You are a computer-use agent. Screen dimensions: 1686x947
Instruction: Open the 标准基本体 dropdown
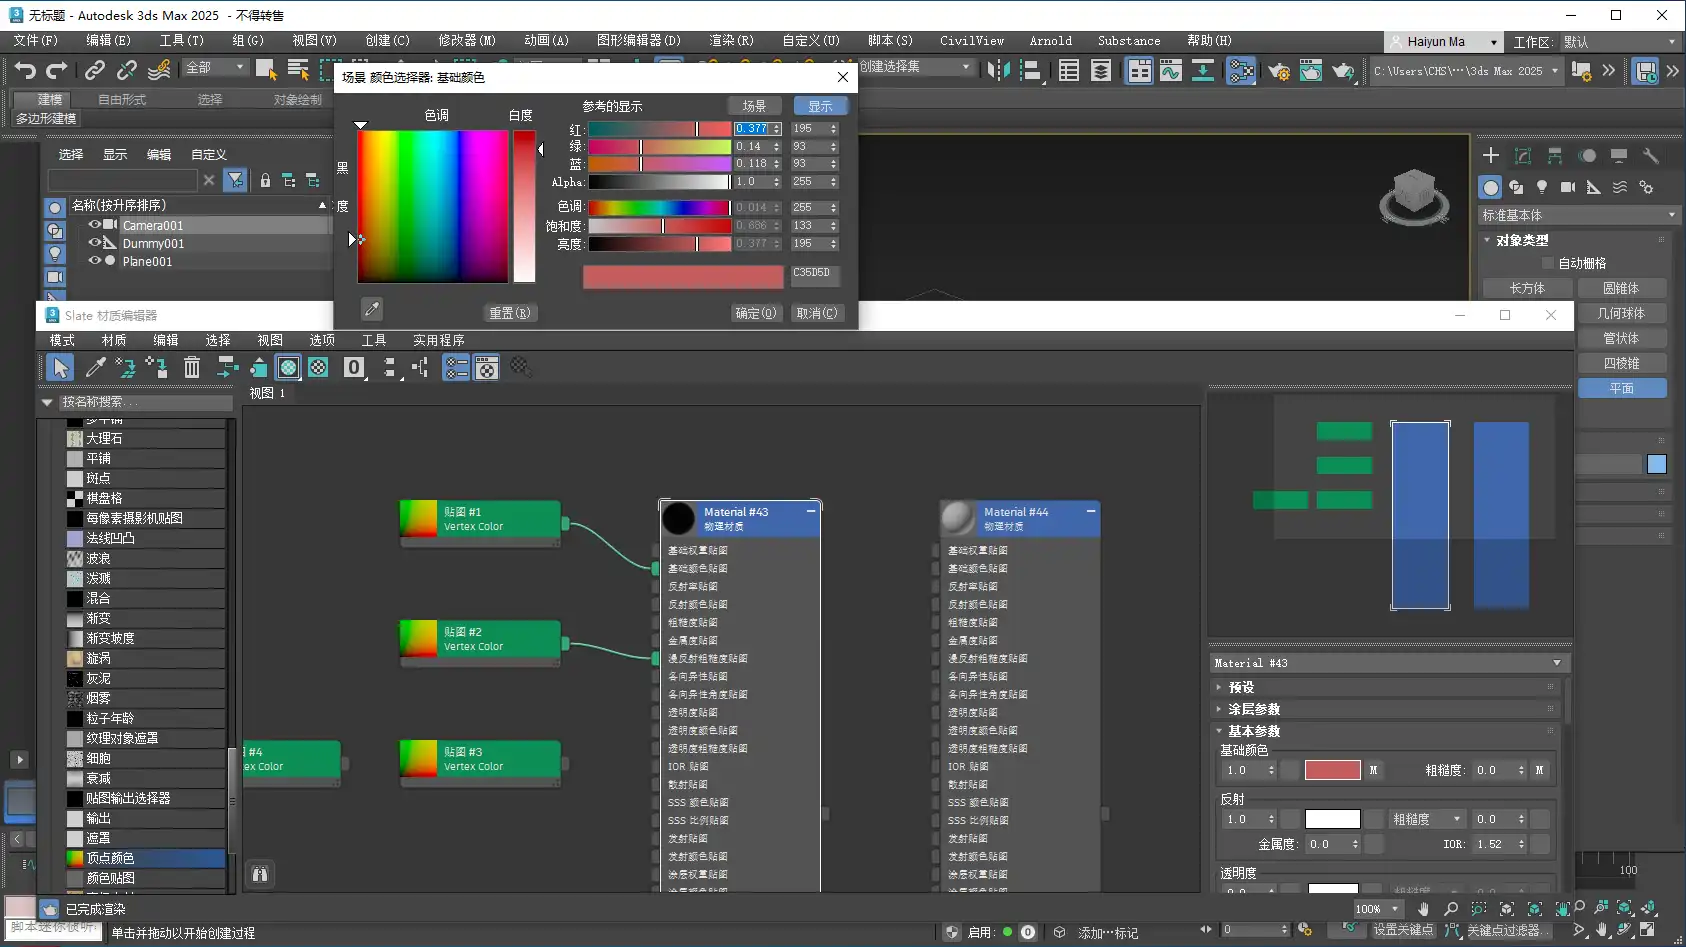click(1577, 215)
